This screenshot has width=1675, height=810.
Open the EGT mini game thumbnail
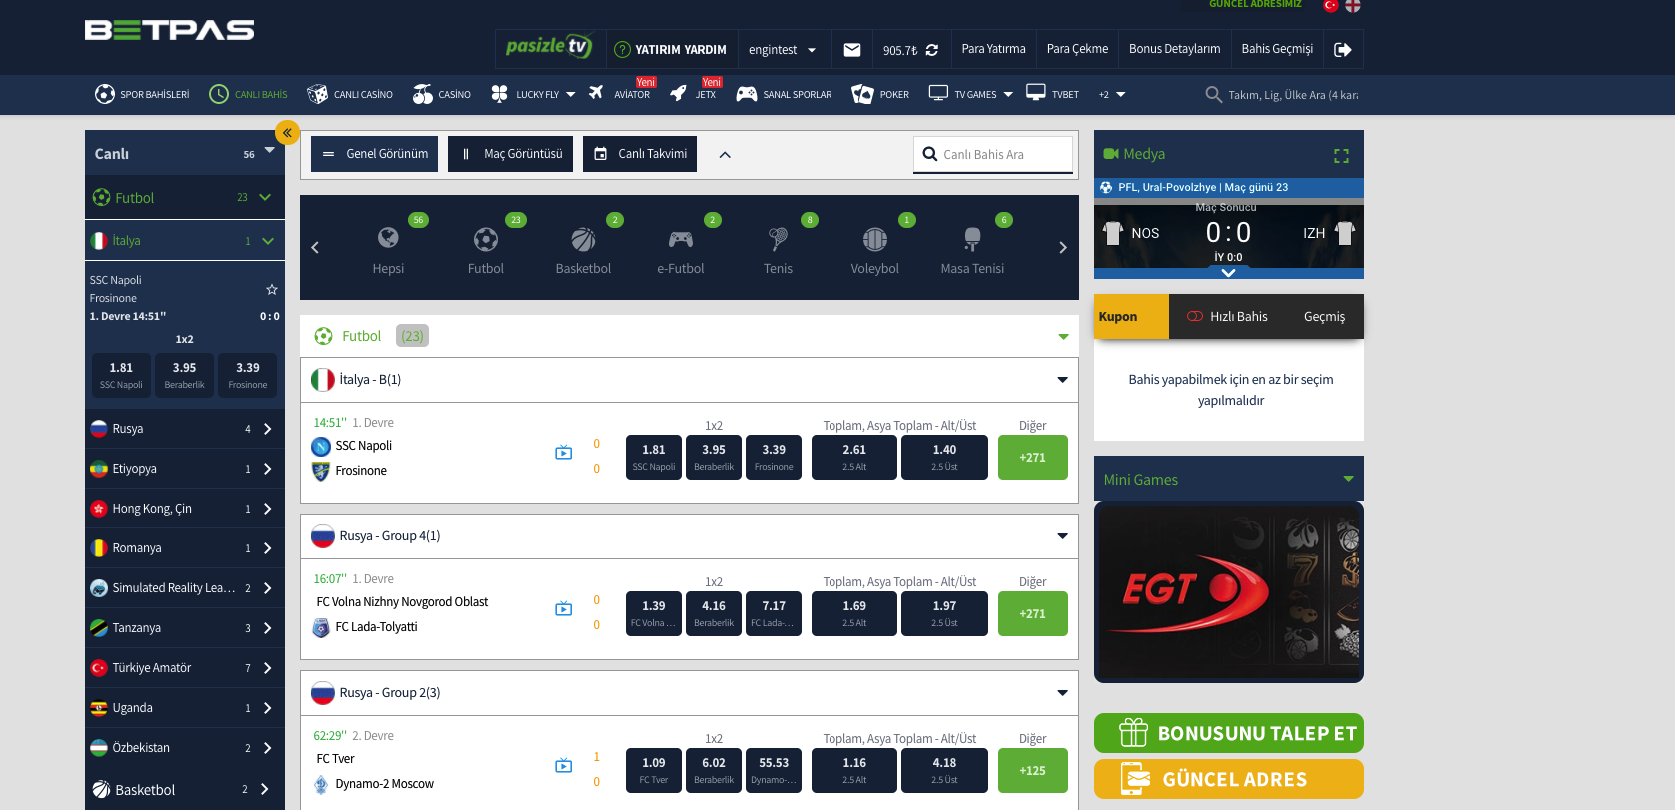tap(1229, 592)
